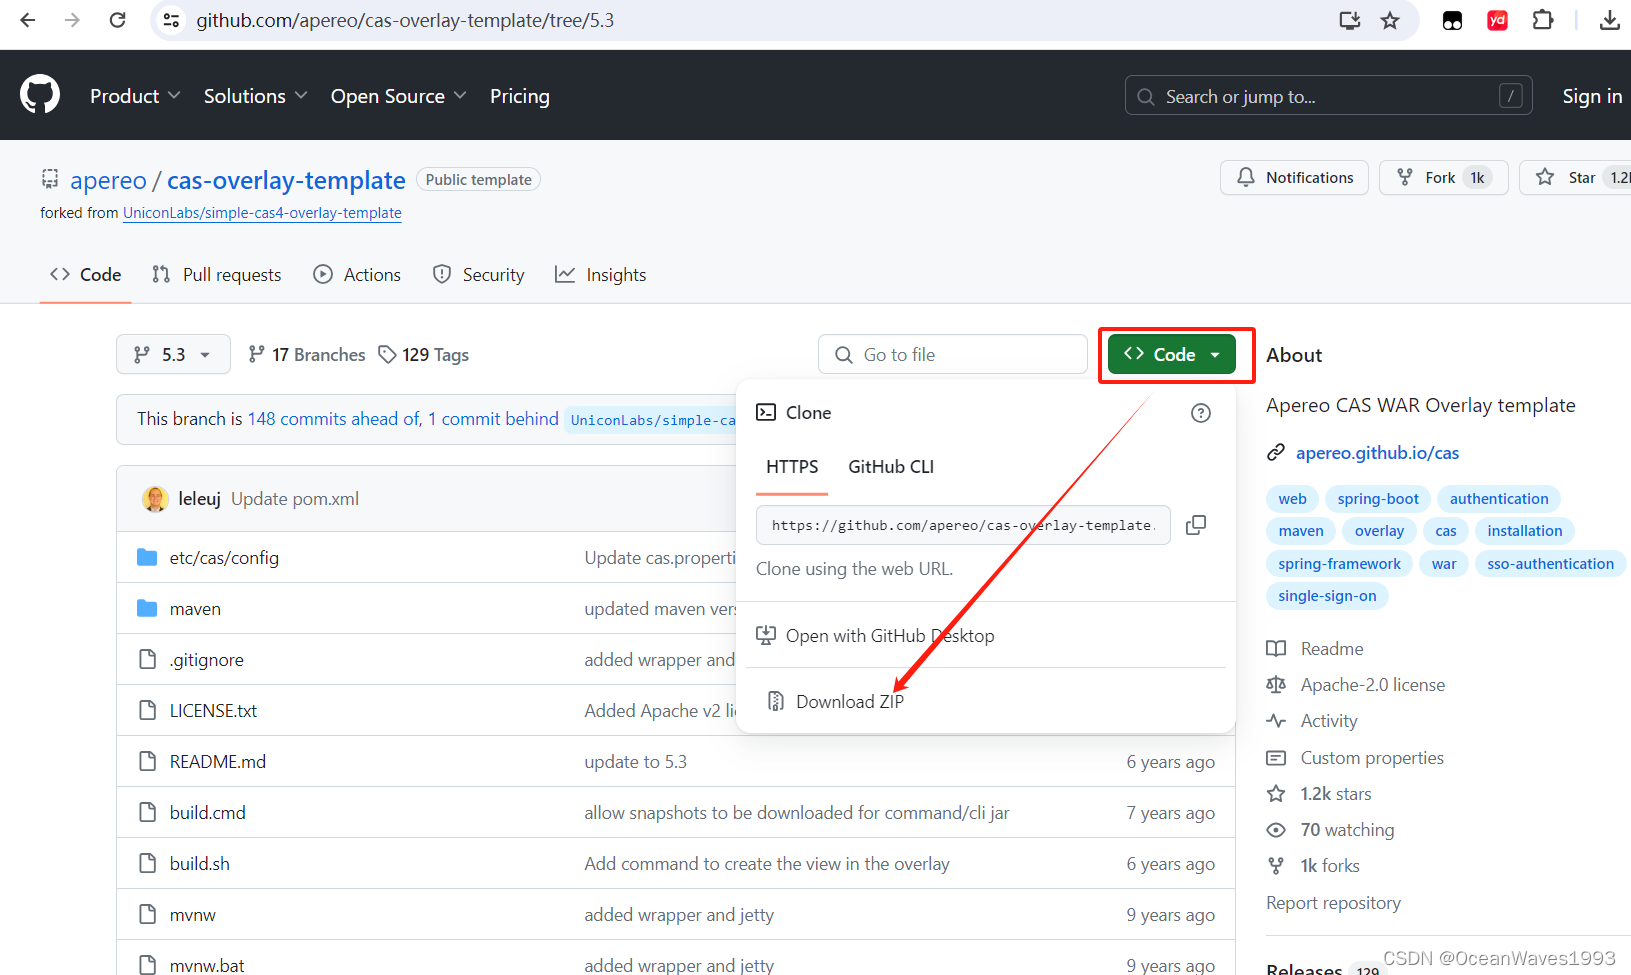
Task: Toggle the green Code dropdown button
Action: point(1172,354)
